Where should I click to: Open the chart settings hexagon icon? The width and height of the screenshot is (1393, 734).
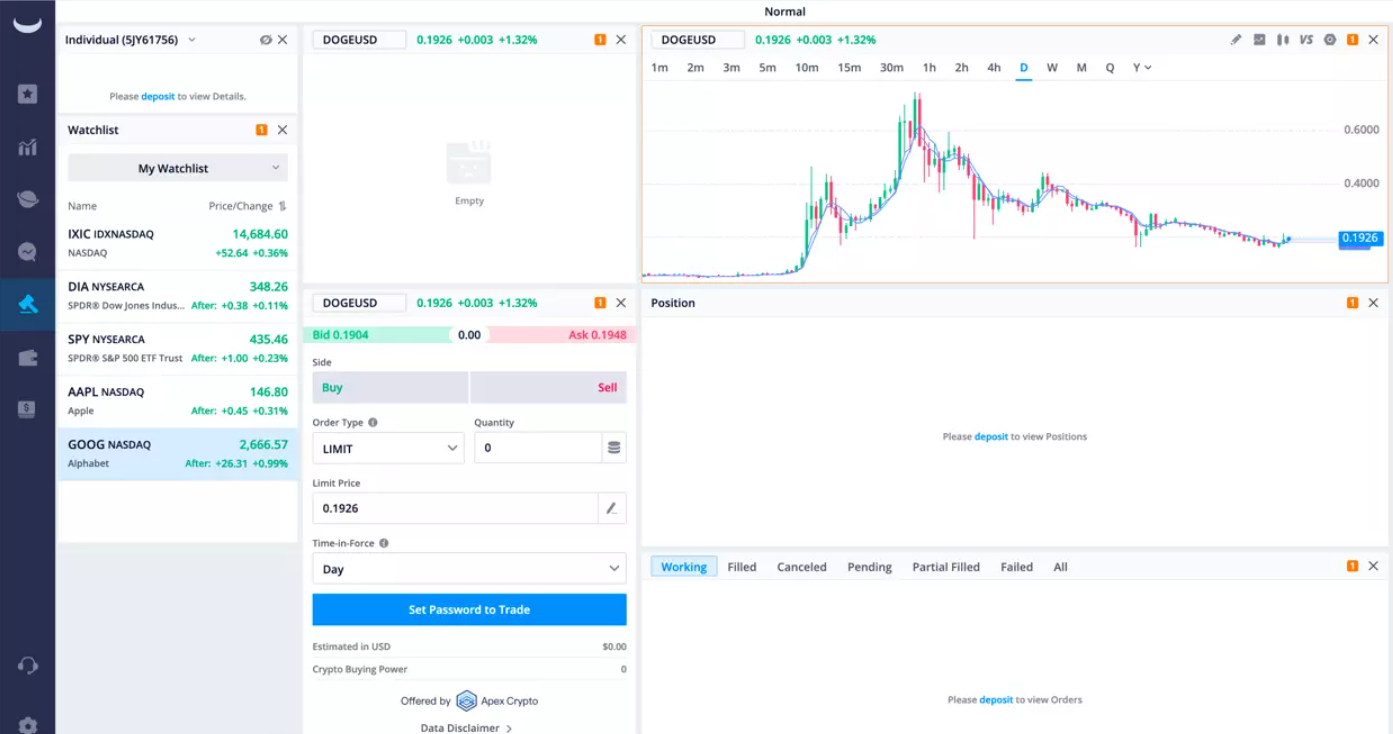1330,40
